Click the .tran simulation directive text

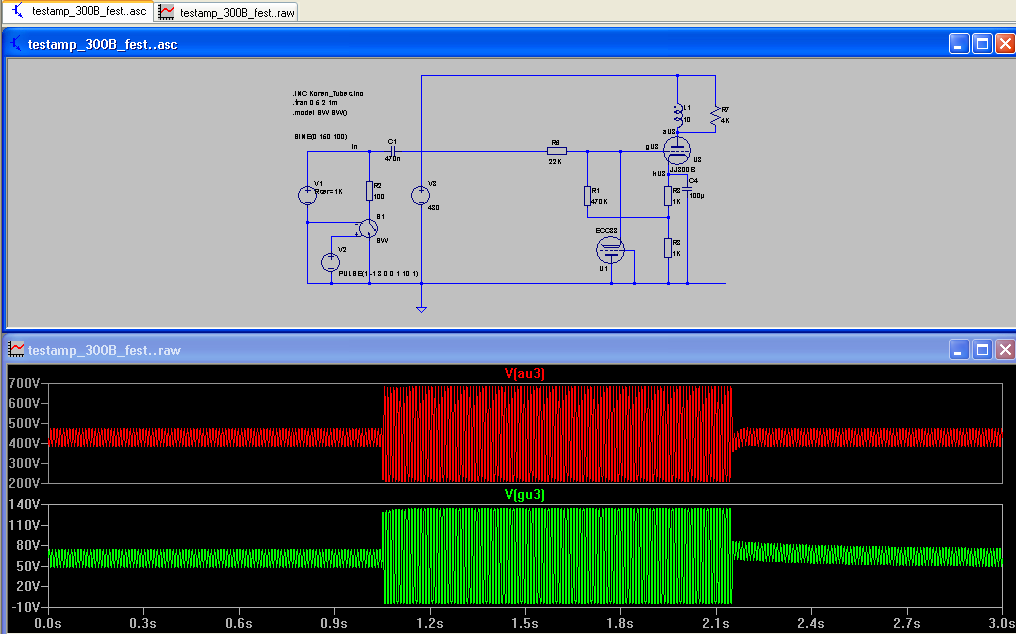click(316, 101)
